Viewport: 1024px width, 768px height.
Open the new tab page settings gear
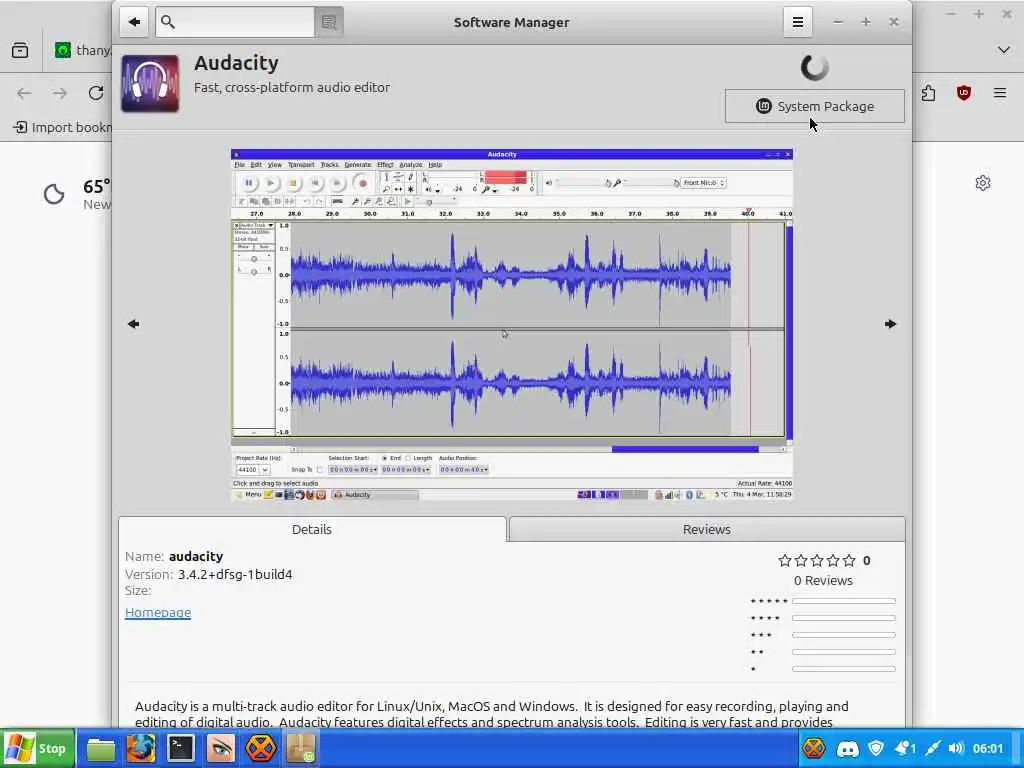983,183
